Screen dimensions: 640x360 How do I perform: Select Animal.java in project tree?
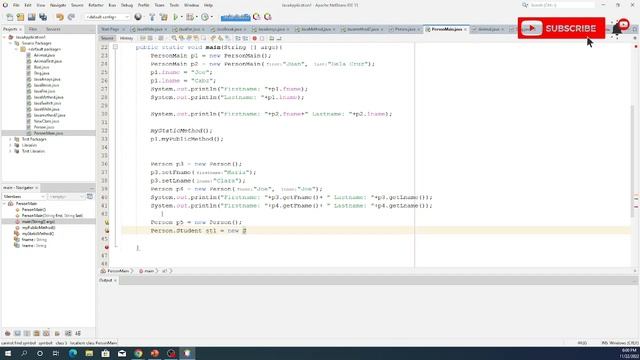point(44,55)
